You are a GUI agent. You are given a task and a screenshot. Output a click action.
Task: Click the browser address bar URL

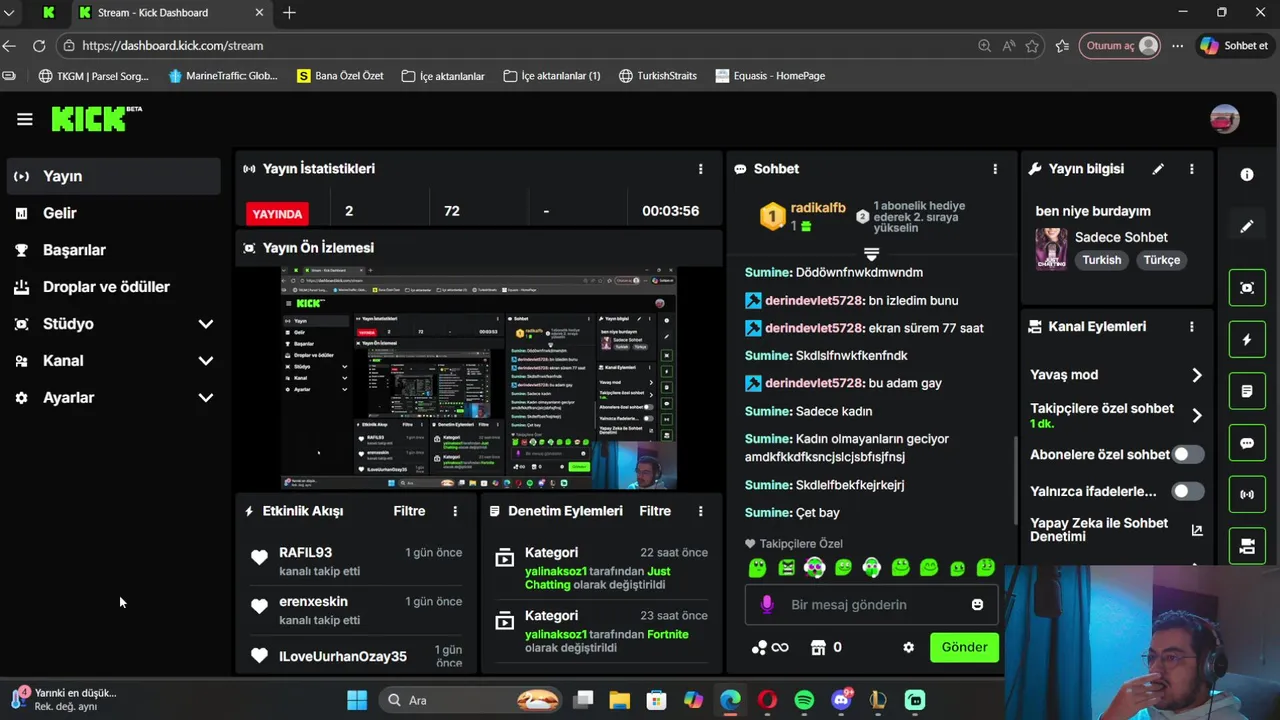173,45
